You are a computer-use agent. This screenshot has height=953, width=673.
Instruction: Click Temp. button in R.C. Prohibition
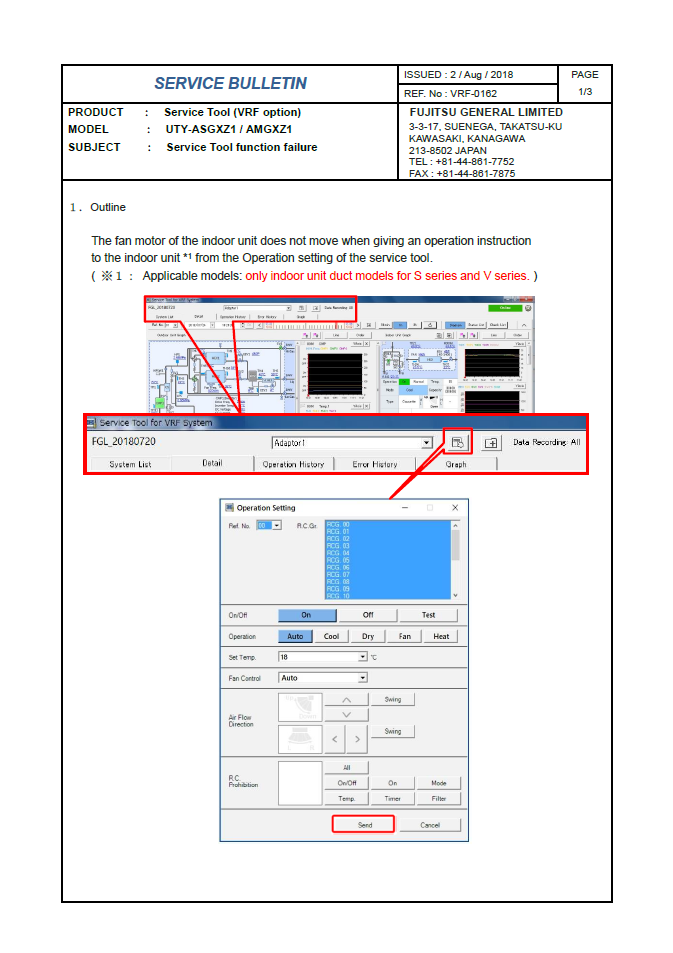[347, 799]
